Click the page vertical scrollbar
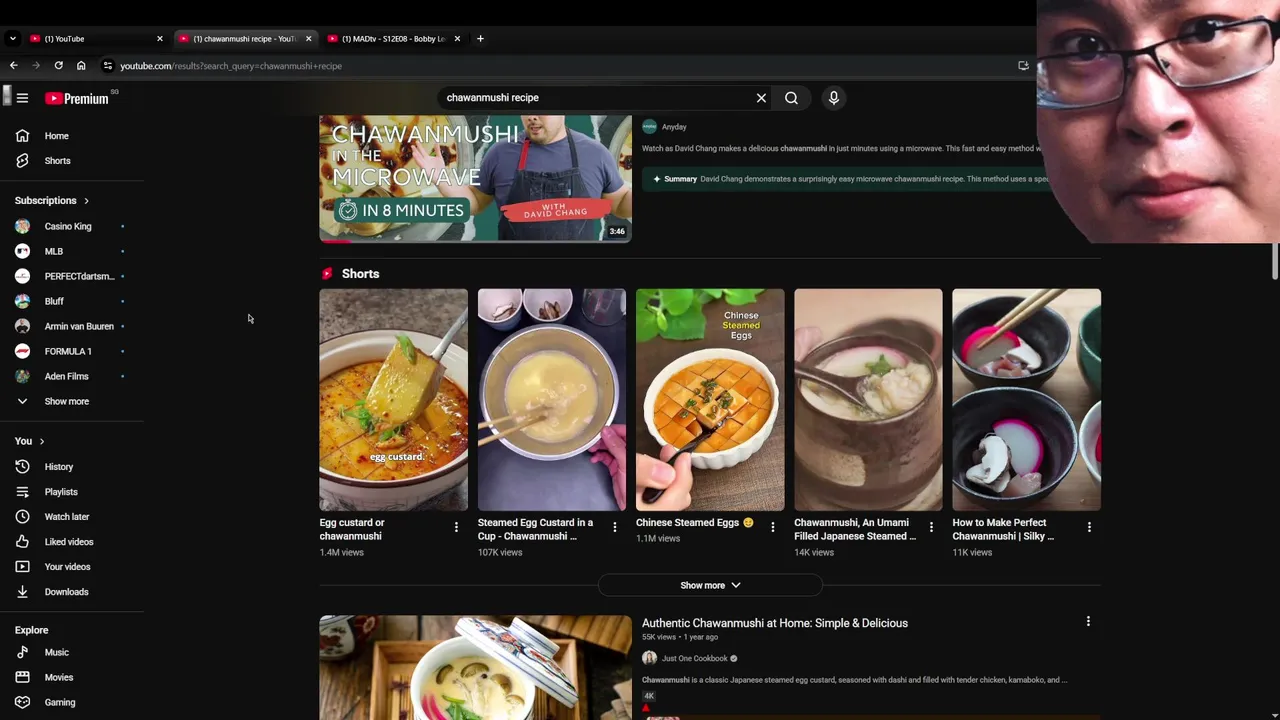 click(1274, 259)
